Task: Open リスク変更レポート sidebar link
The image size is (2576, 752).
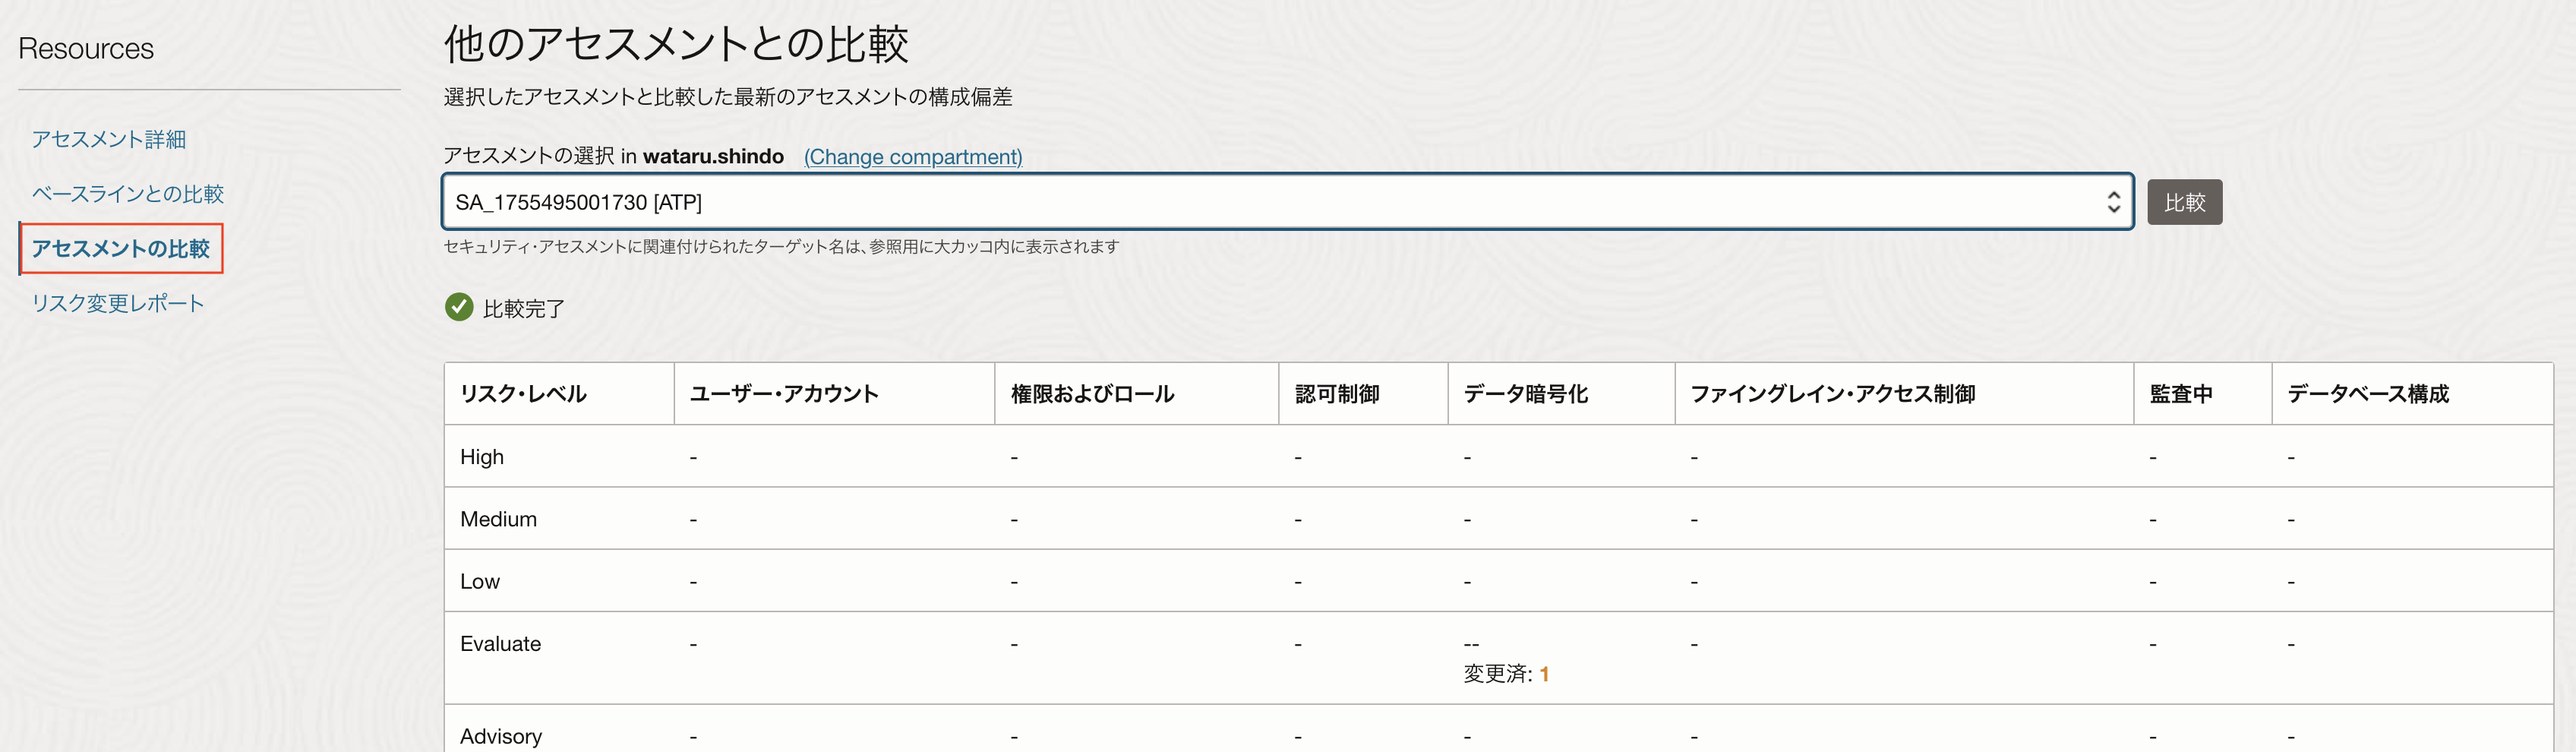Action: pyautogui.click(x=118, y=303)
